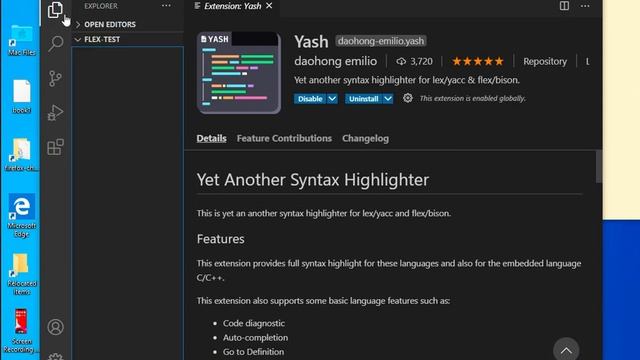
Task: Open the Uninstall dropdown arrow
Action: (388, 99)
